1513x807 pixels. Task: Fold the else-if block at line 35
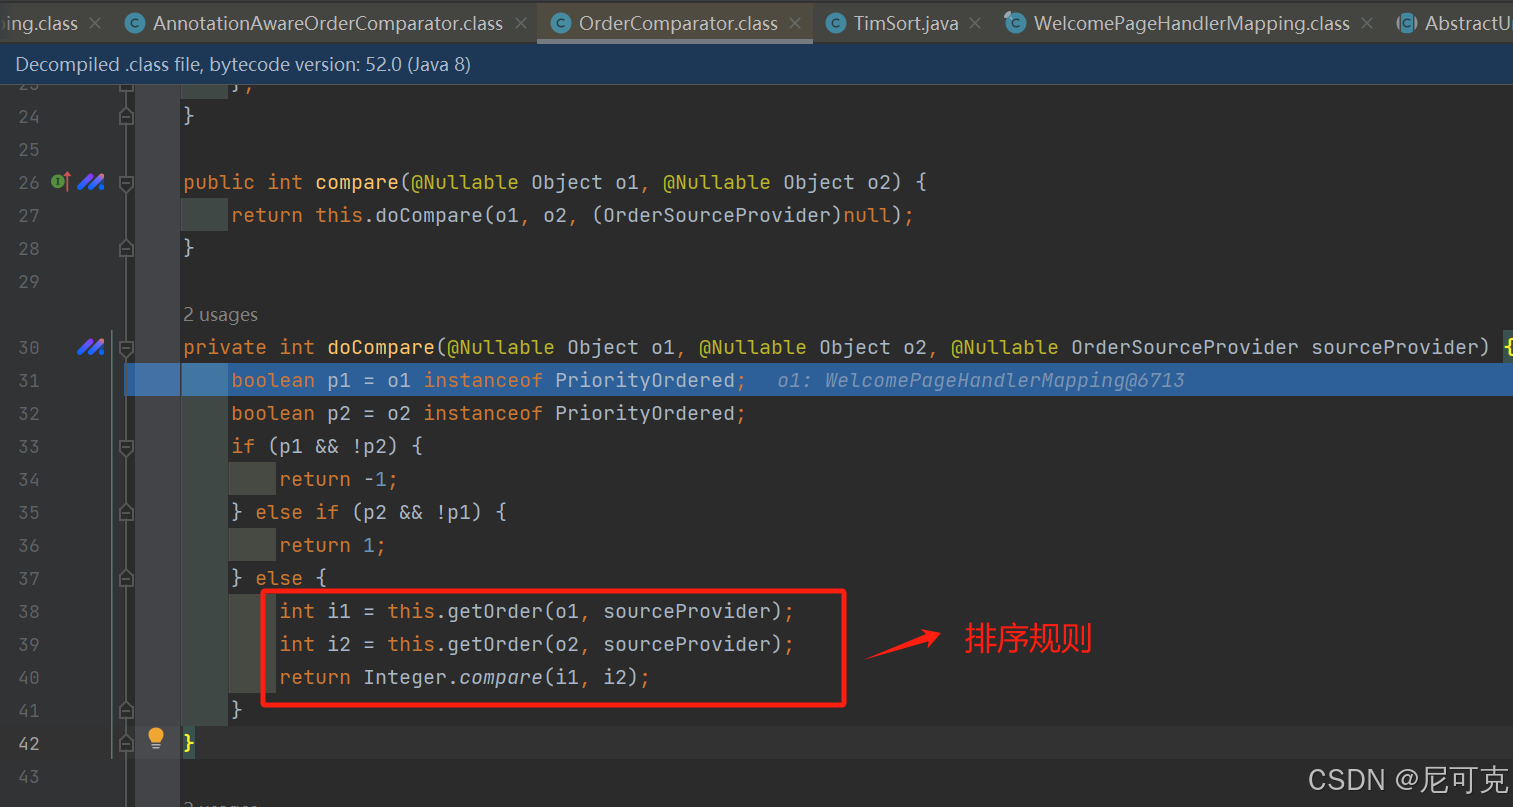(x=126, y=512)
